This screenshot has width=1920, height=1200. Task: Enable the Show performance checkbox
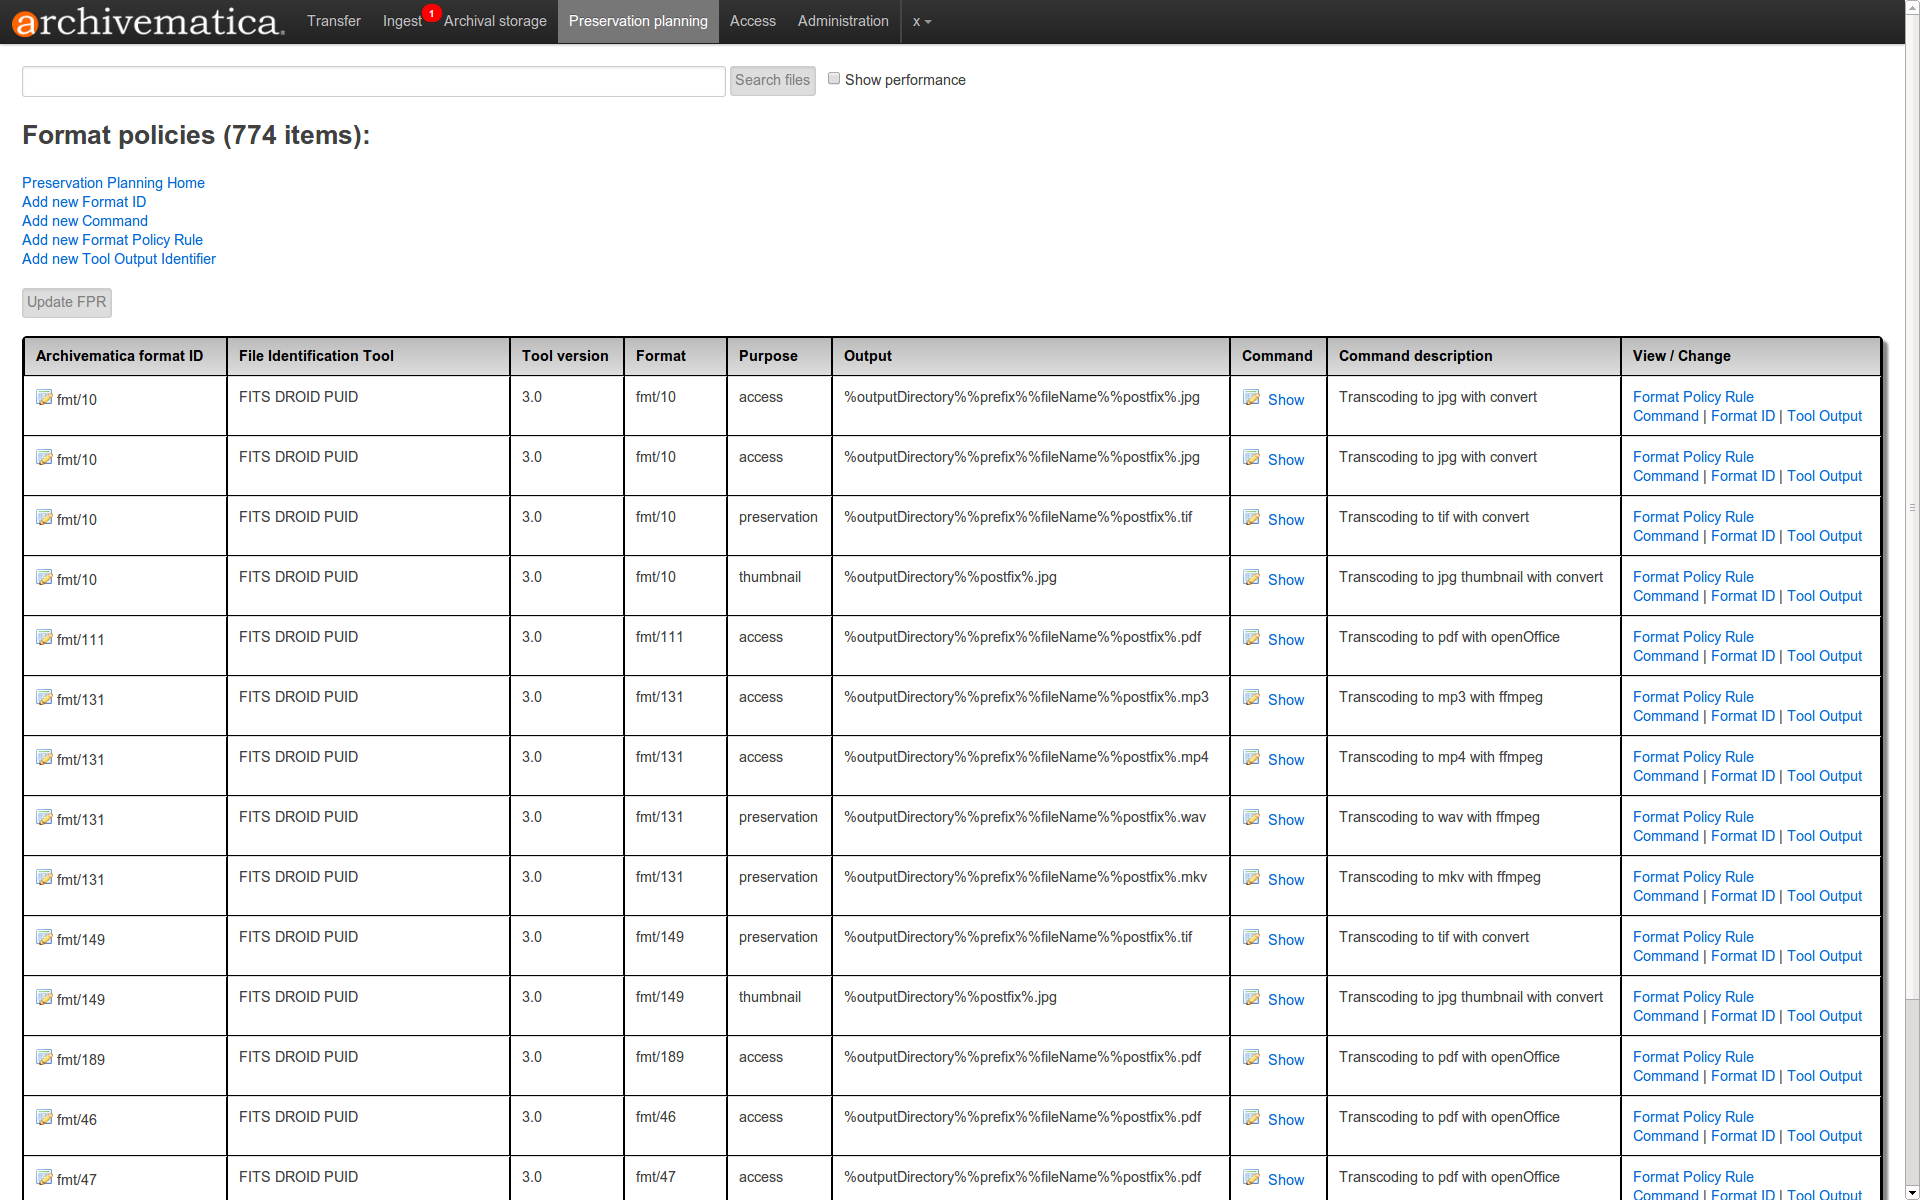coord(834,79)
